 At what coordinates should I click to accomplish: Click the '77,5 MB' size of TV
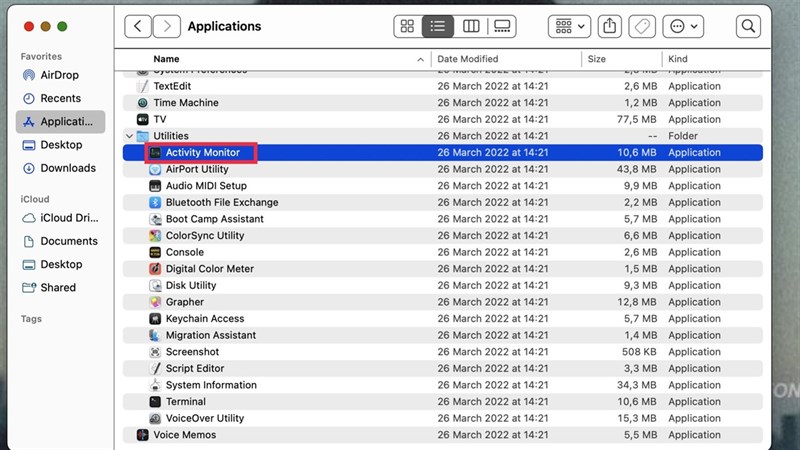tap(637, 119)
